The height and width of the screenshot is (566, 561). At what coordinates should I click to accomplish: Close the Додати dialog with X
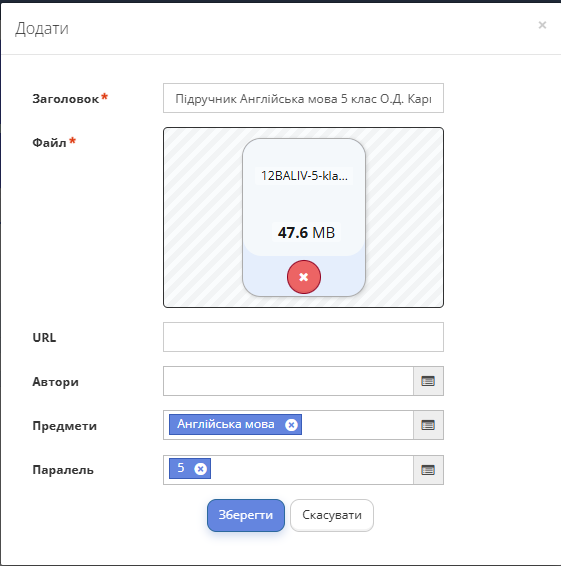tap(542, 25)
